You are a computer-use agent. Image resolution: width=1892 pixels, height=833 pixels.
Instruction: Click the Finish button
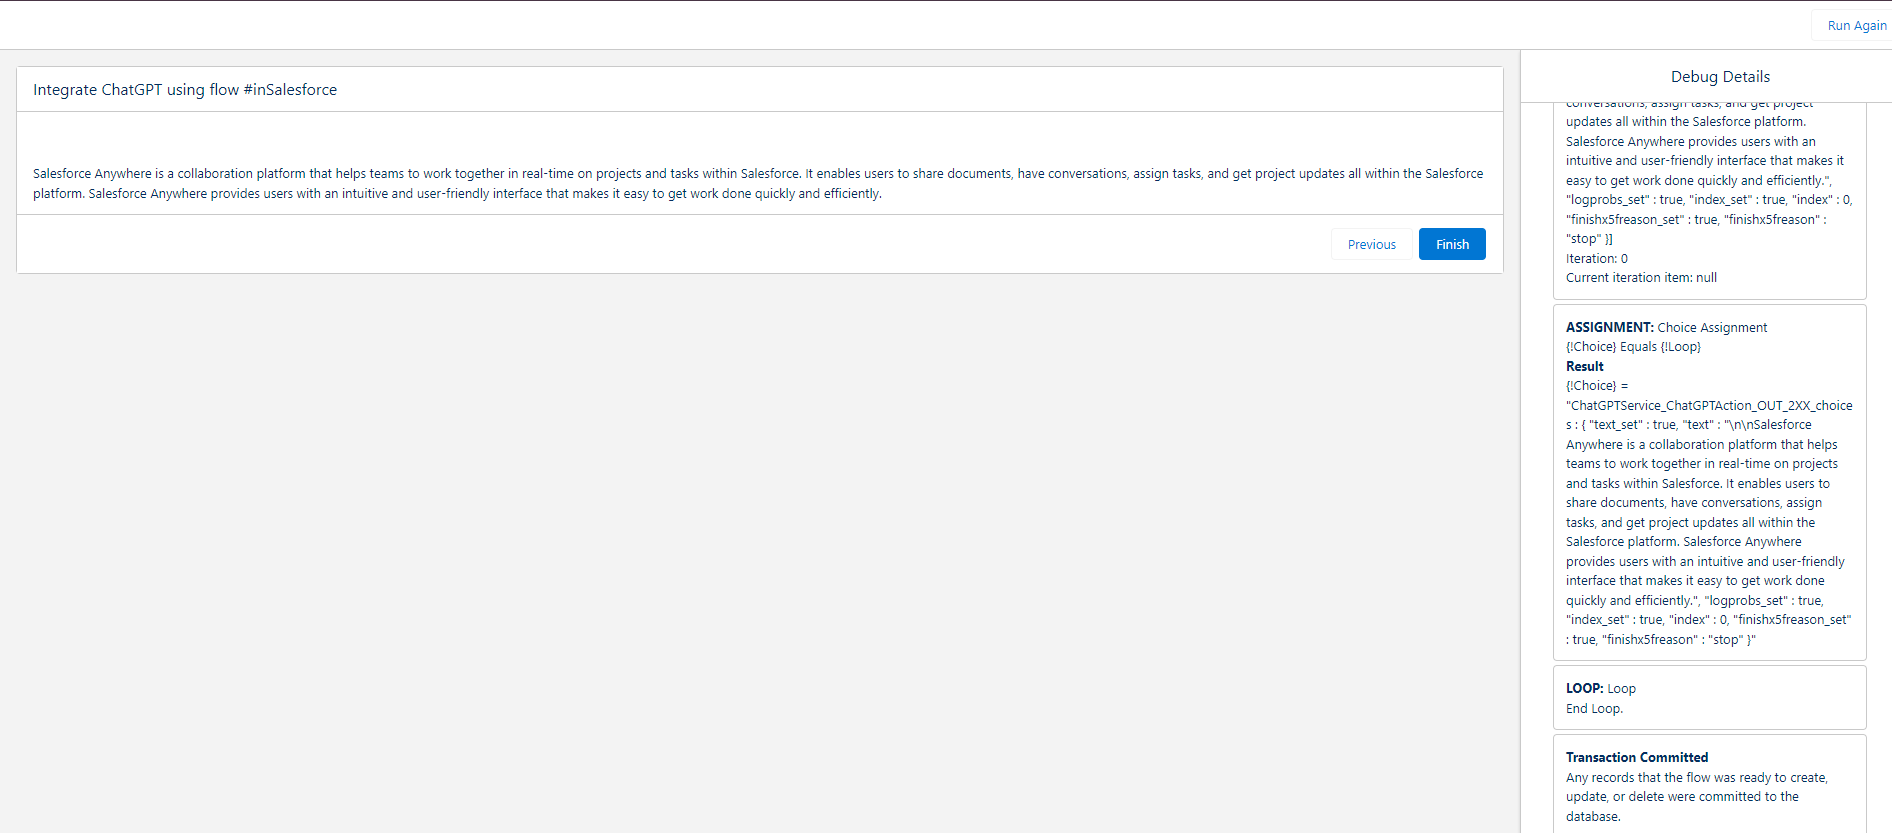pos(1452,244)
